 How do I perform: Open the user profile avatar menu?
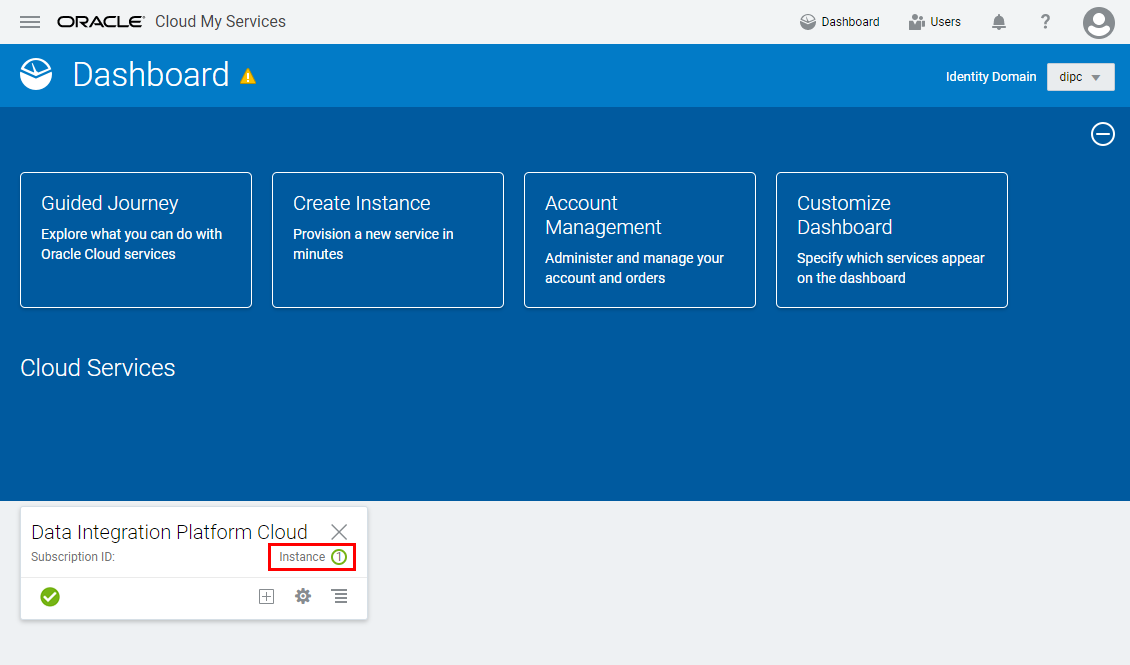1098,22
